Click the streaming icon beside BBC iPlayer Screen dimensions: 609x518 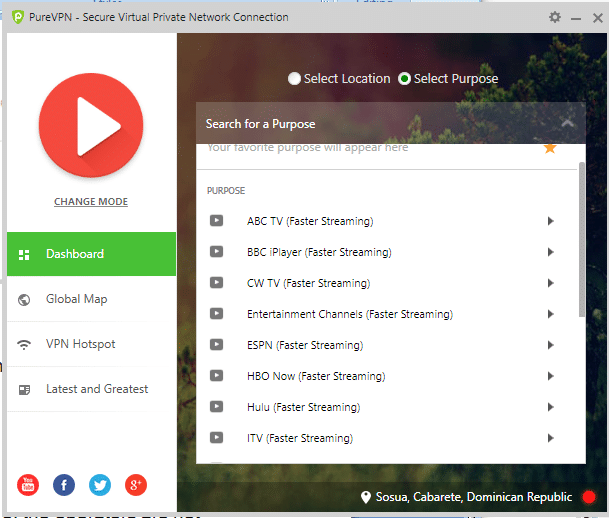tap(216, 252)
